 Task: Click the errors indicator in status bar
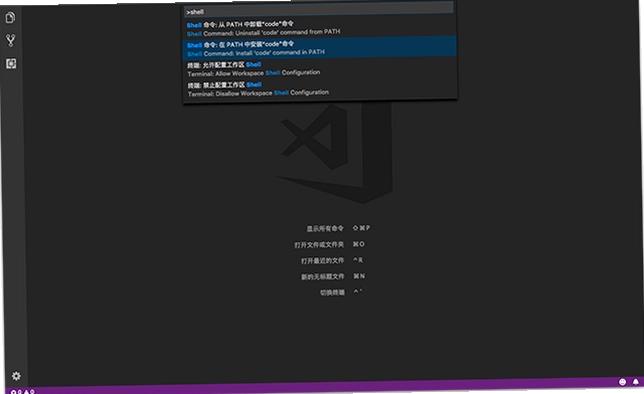click(x=16, y=392)
